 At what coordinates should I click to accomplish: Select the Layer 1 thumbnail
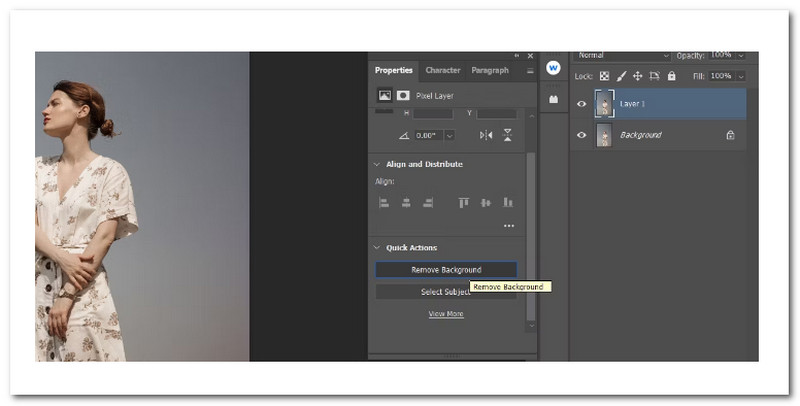[605, 104]
